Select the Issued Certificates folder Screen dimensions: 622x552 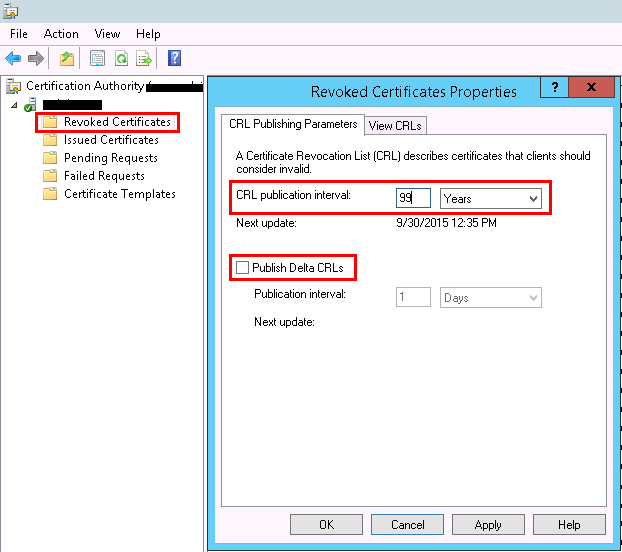point(110,140)
